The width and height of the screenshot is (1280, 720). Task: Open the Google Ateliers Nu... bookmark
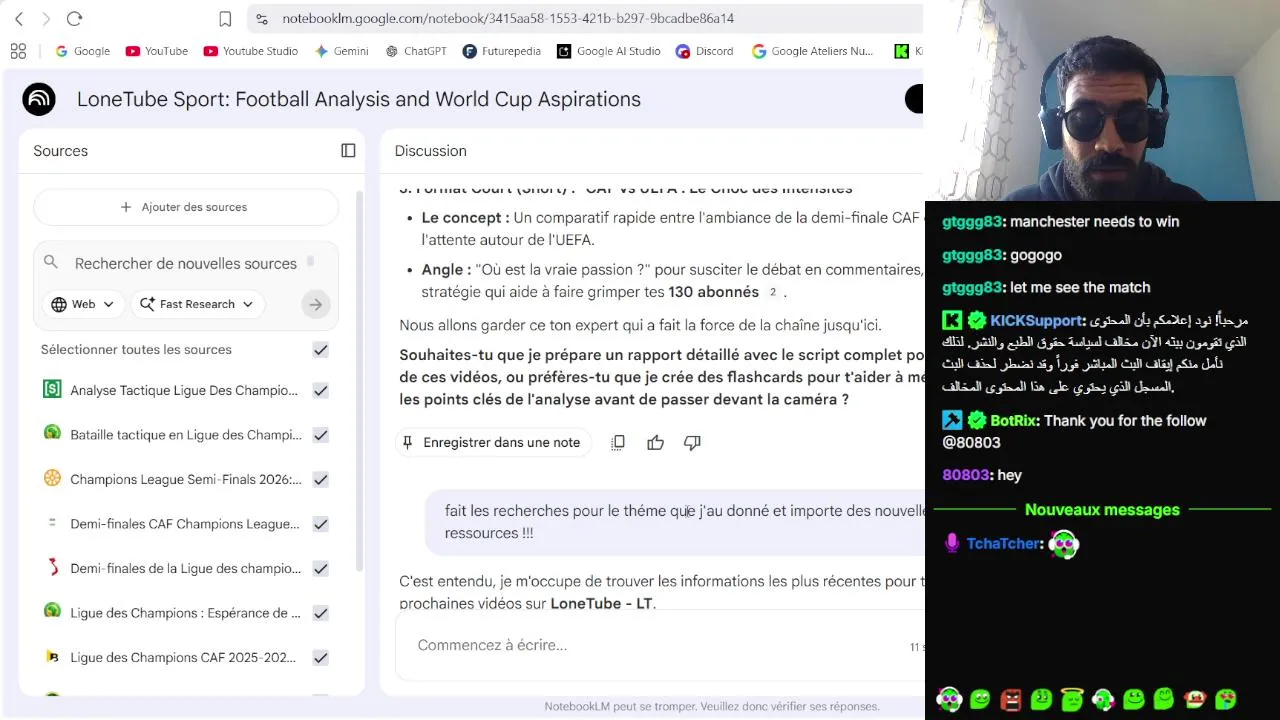click(812, 51)
